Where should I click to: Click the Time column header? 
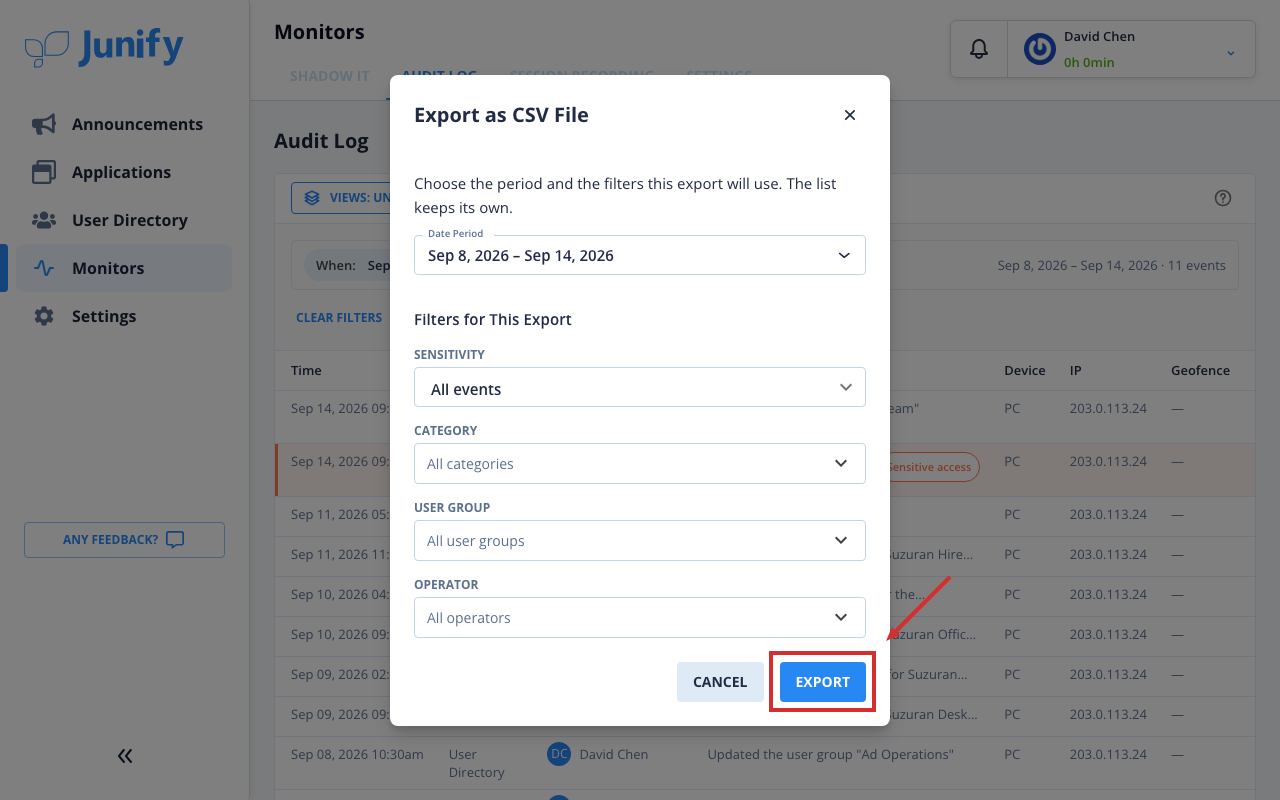point(306,370)
